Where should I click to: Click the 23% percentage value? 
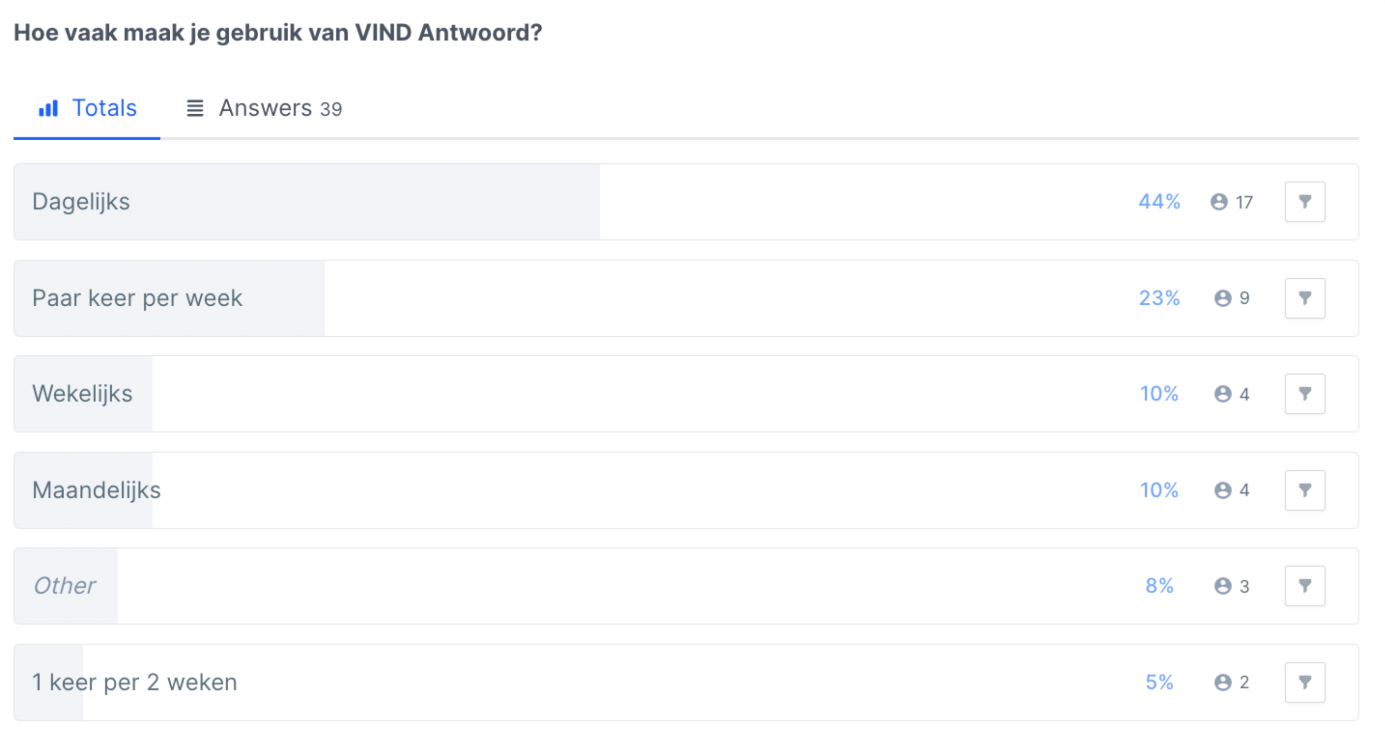point(1159,298)
